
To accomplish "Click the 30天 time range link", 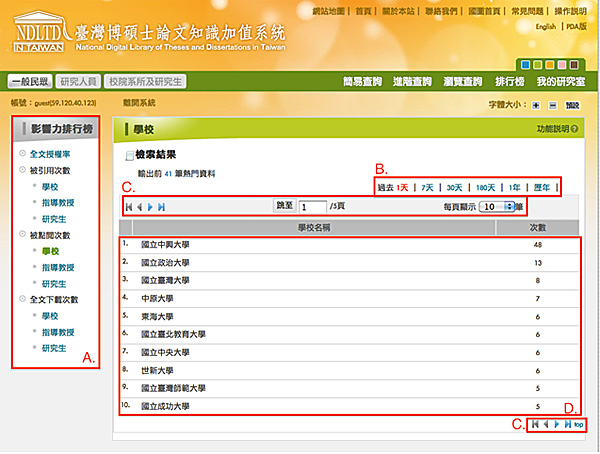I will (x=455, y=188).
